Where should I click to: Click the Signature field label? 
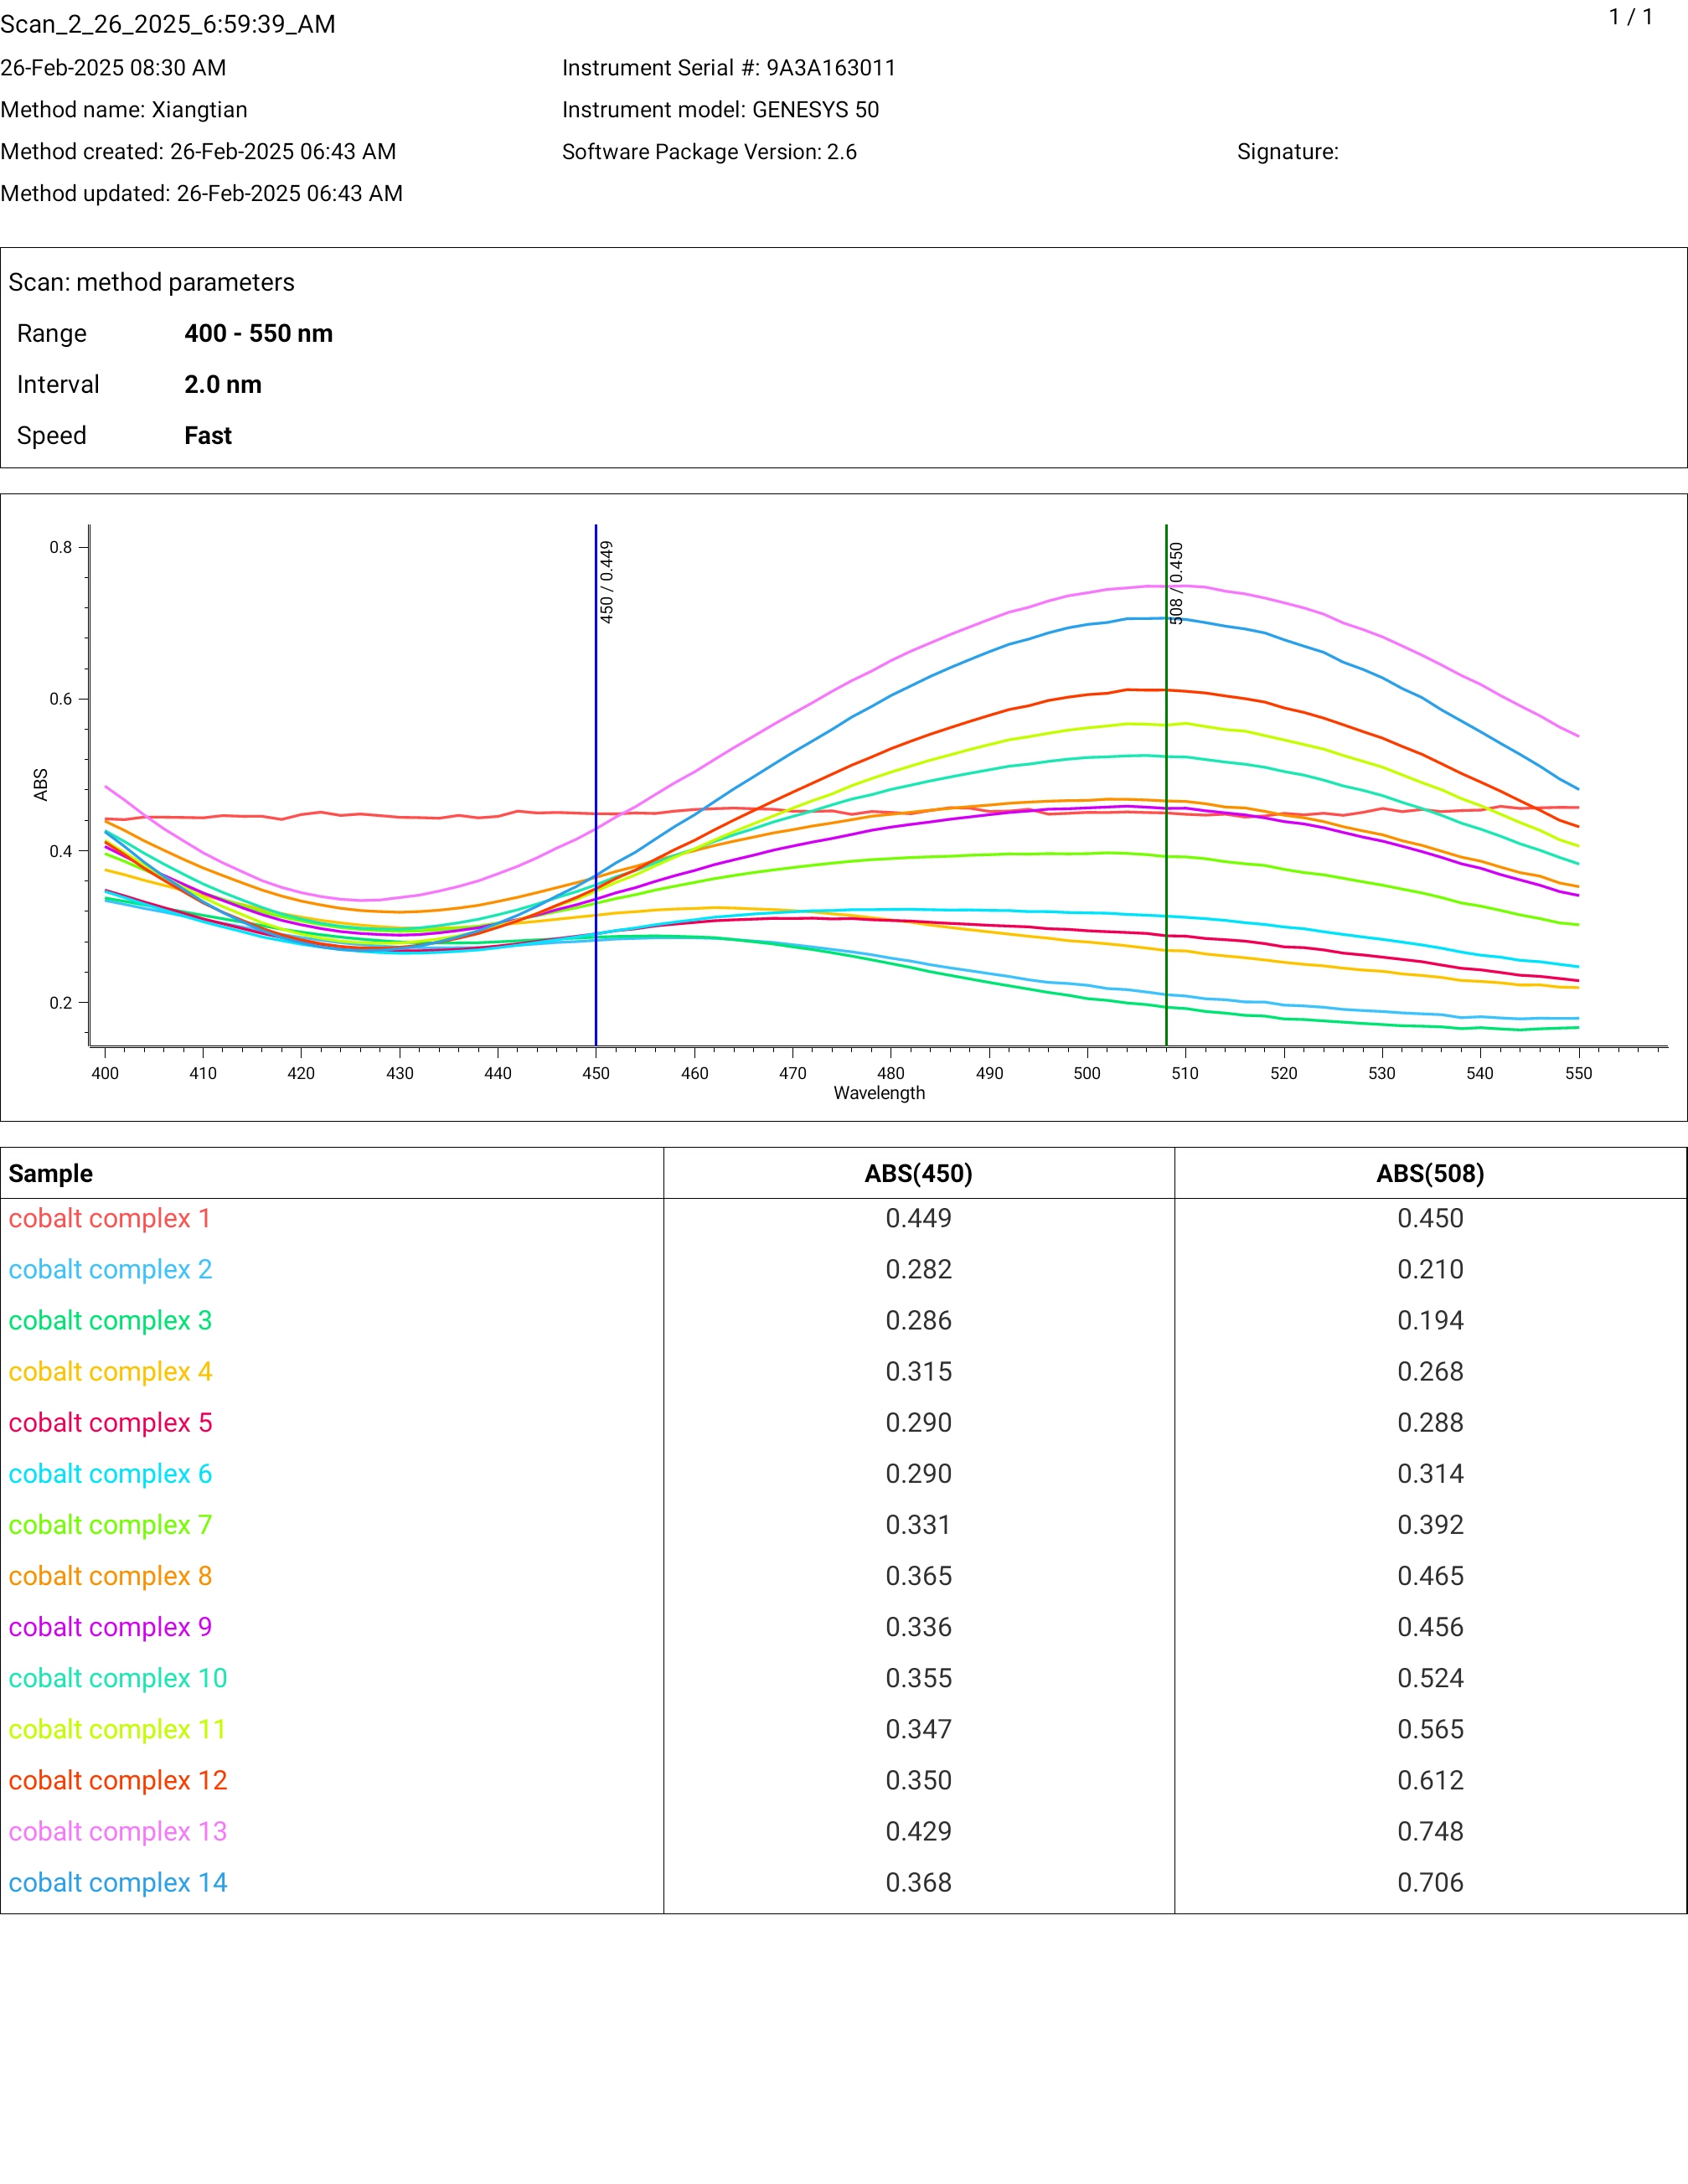1287,152
